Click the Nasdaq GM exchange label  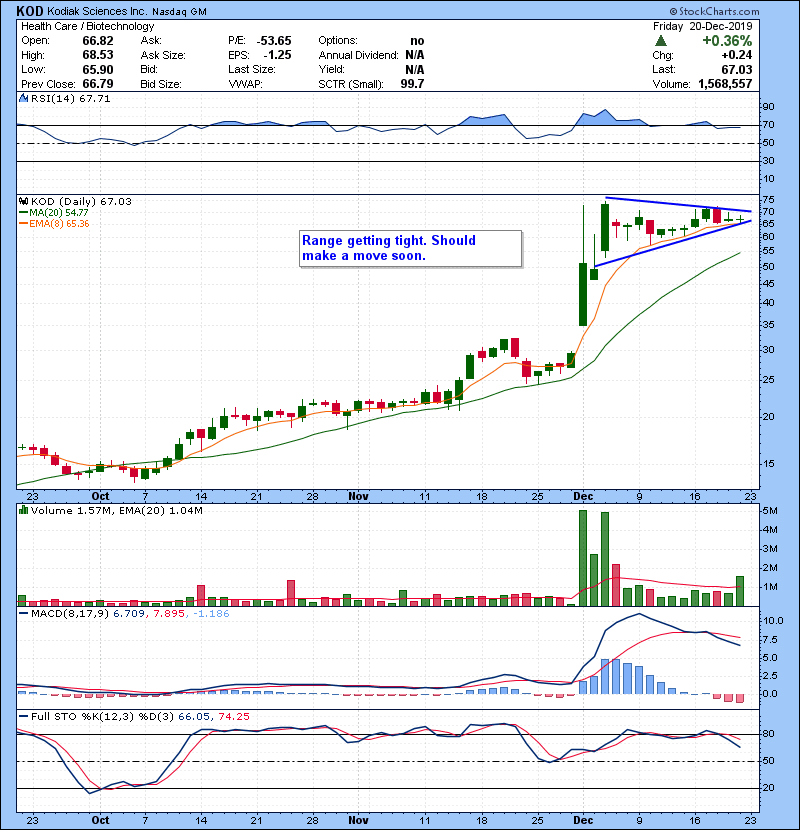pyautogui.click(x=179, y=12)
